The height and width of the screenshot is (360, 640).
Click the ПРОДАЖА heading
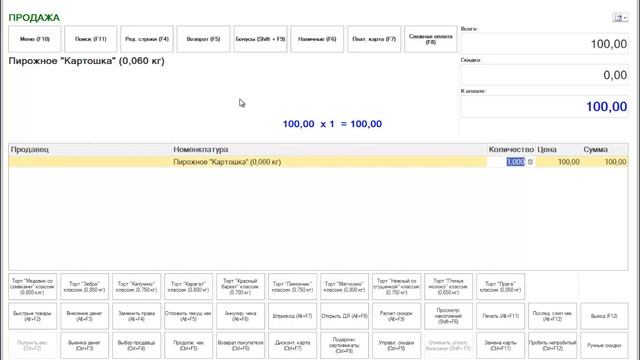(34, 18)
